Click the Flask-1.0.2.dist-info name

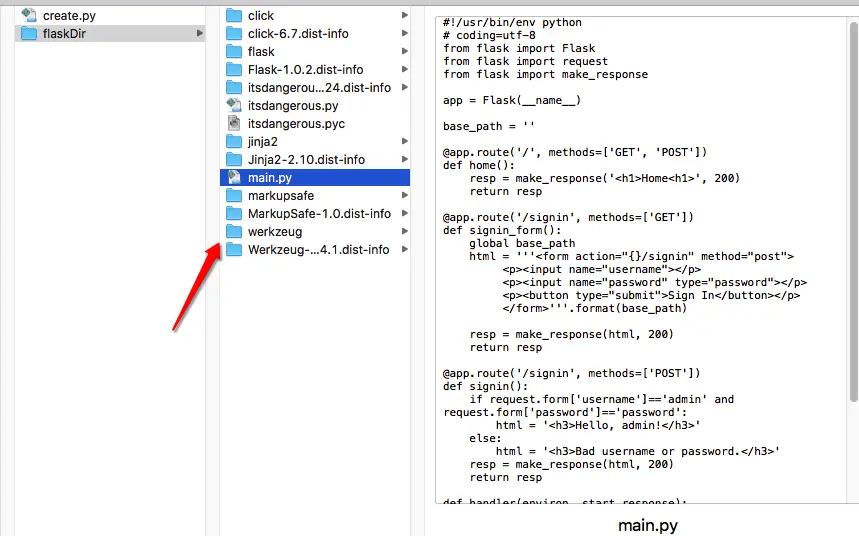[x=305, y=70]
